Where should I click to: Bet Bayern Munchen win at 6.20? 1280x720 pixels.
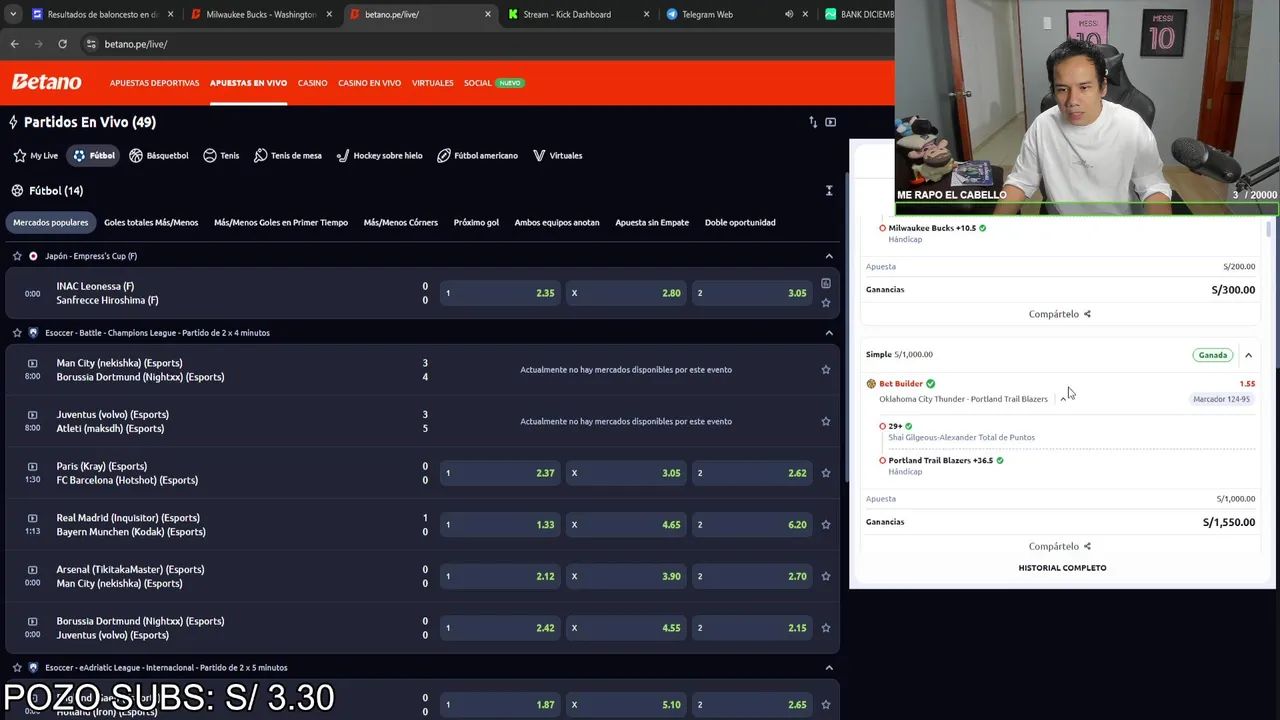click(x=752, y=525)
